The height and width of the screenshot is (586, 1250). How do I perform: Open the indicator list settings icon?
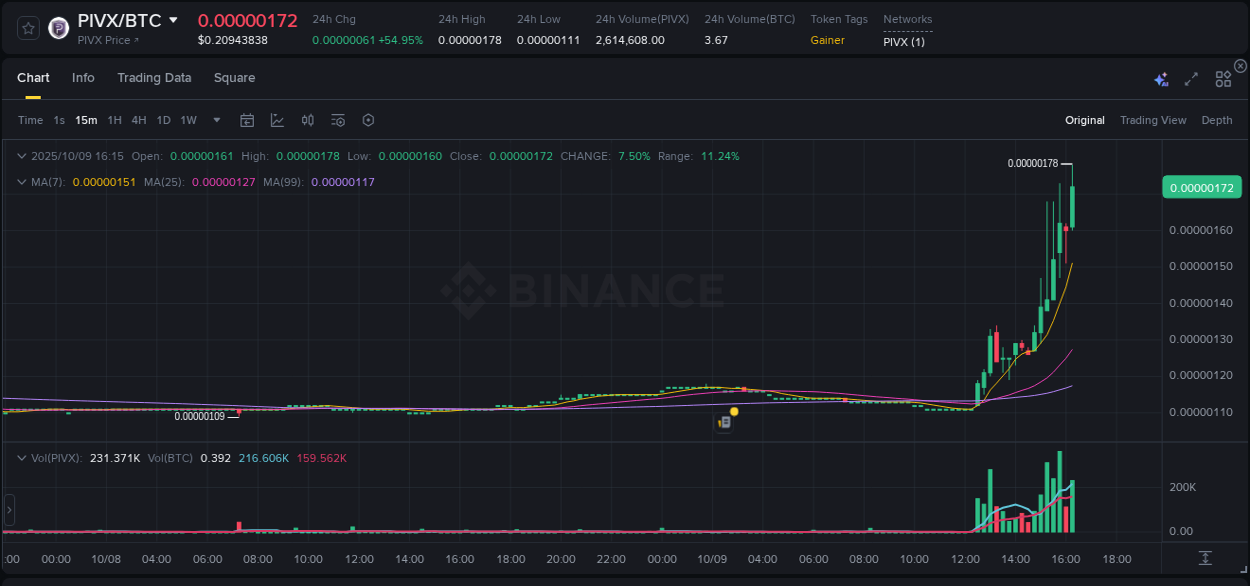coord(338,120)
